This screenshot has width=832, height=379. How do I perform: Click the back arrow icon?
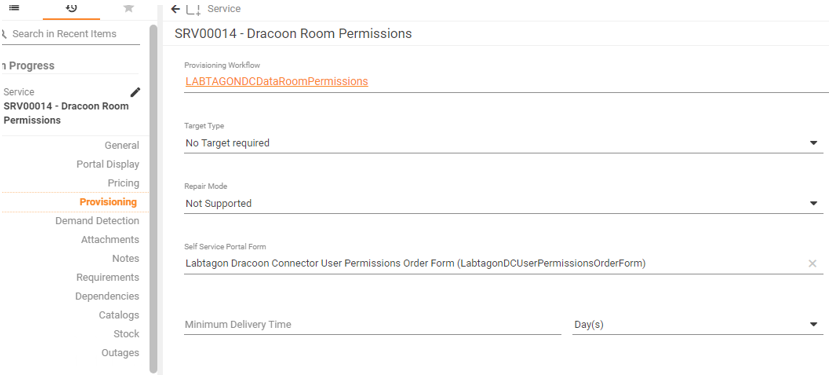point(176,9)
